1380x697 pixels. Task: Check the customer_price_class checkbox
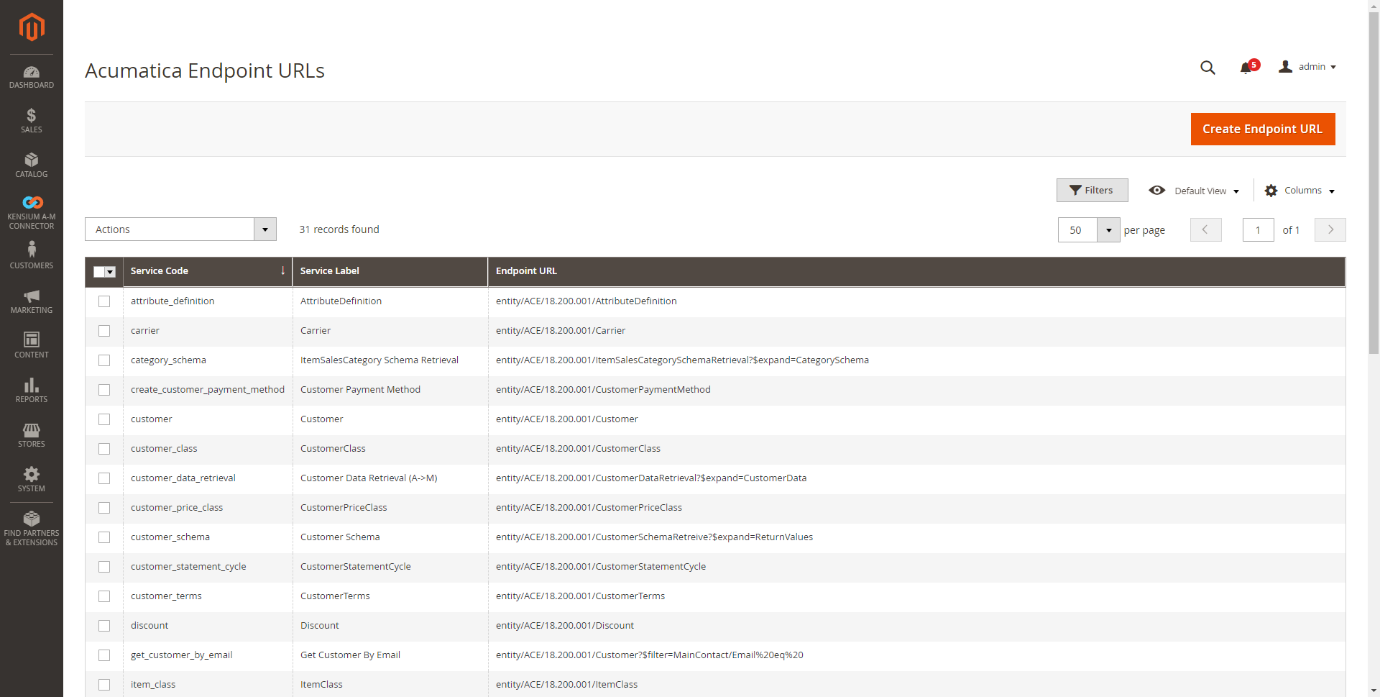[x=104, y=508]
